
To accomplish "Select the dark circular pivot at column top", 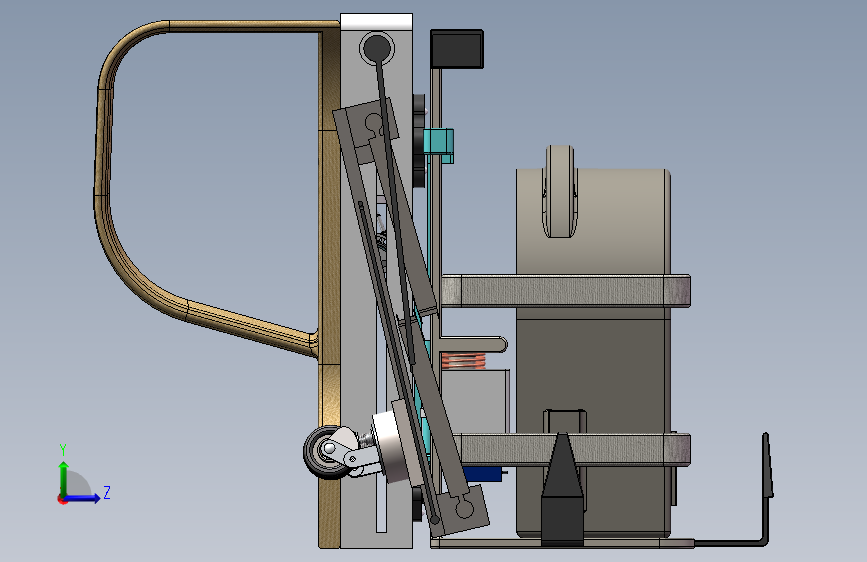I will (x=377, y=48).
